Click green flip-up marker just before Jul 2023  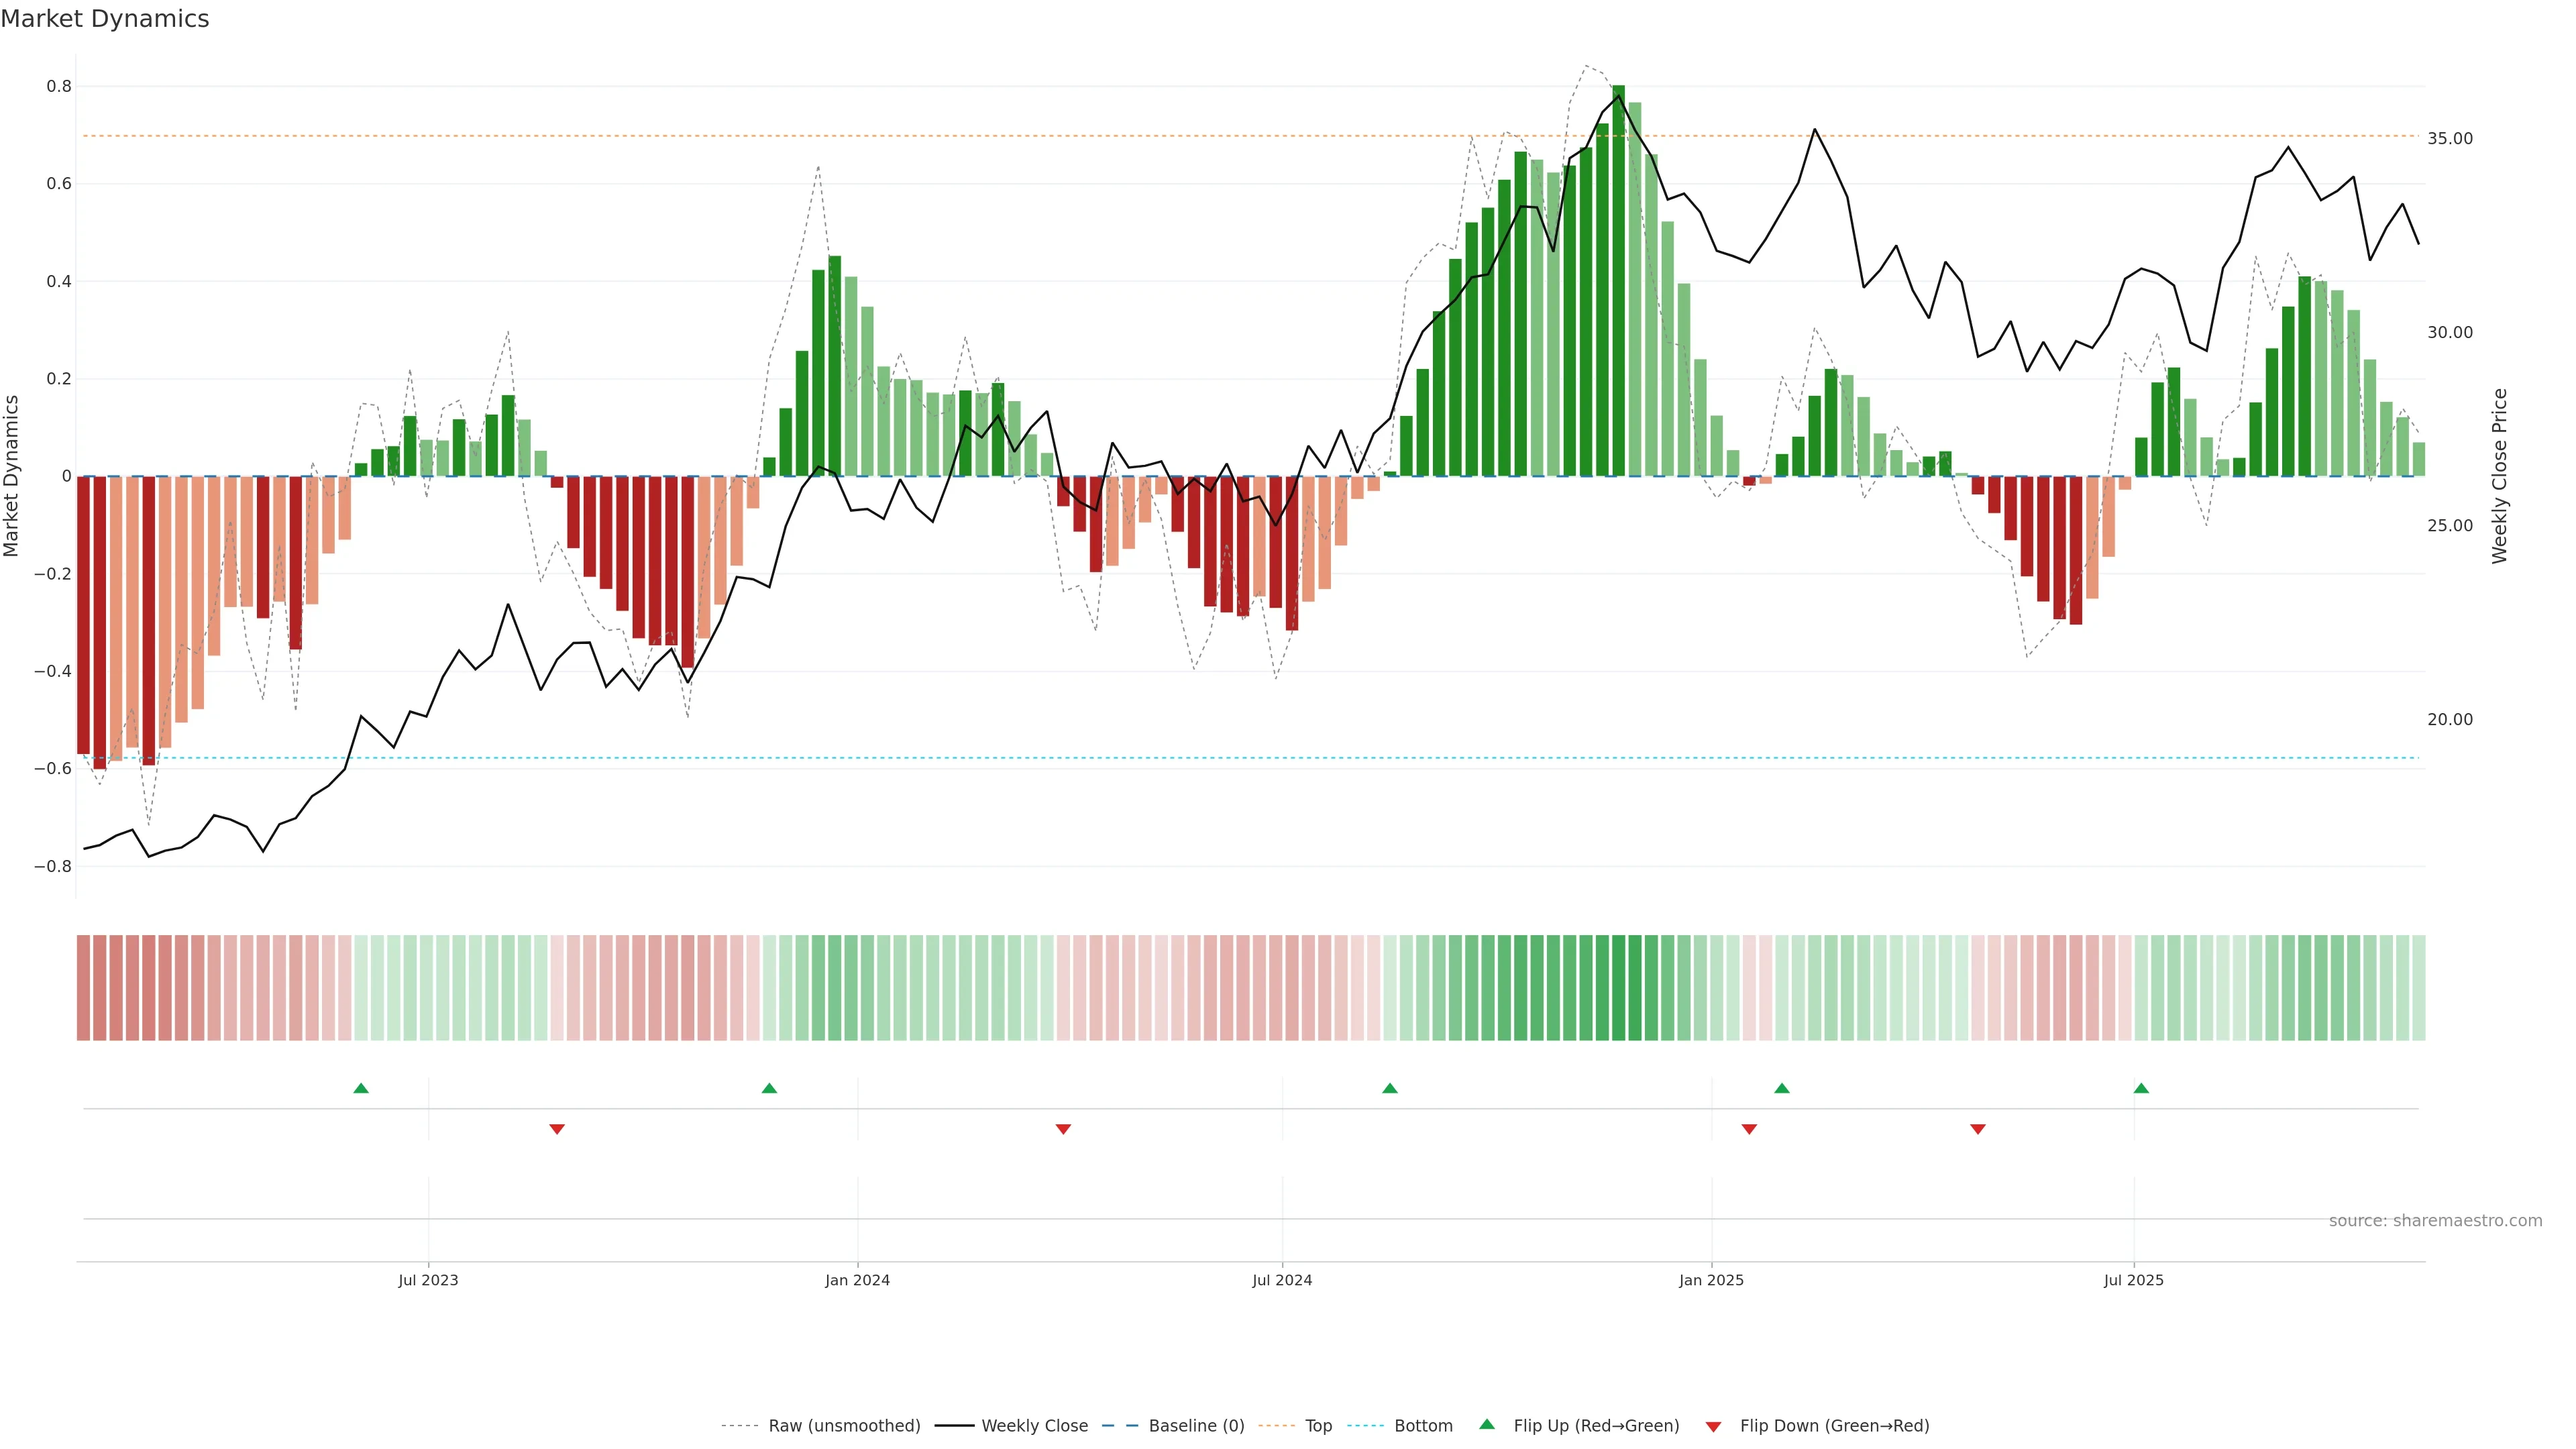[361, 1088]
